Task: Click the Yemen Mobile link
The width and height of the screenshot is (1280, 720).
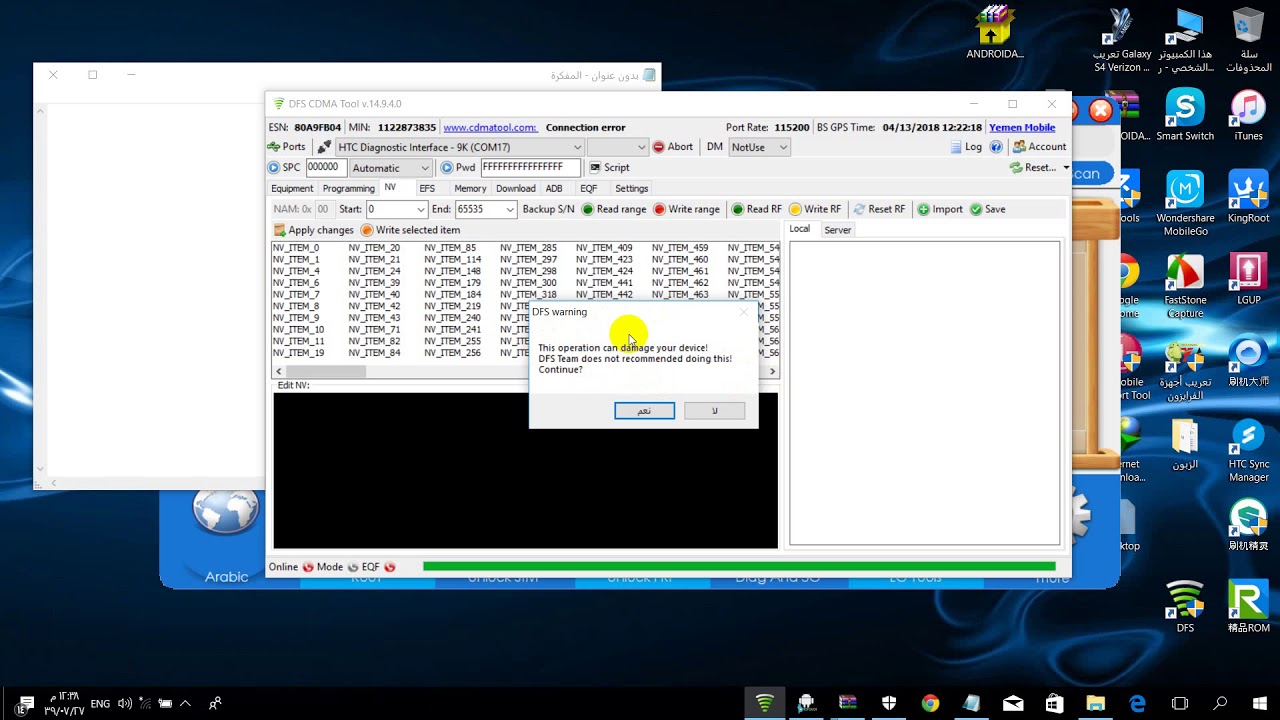Action: 1022,127
